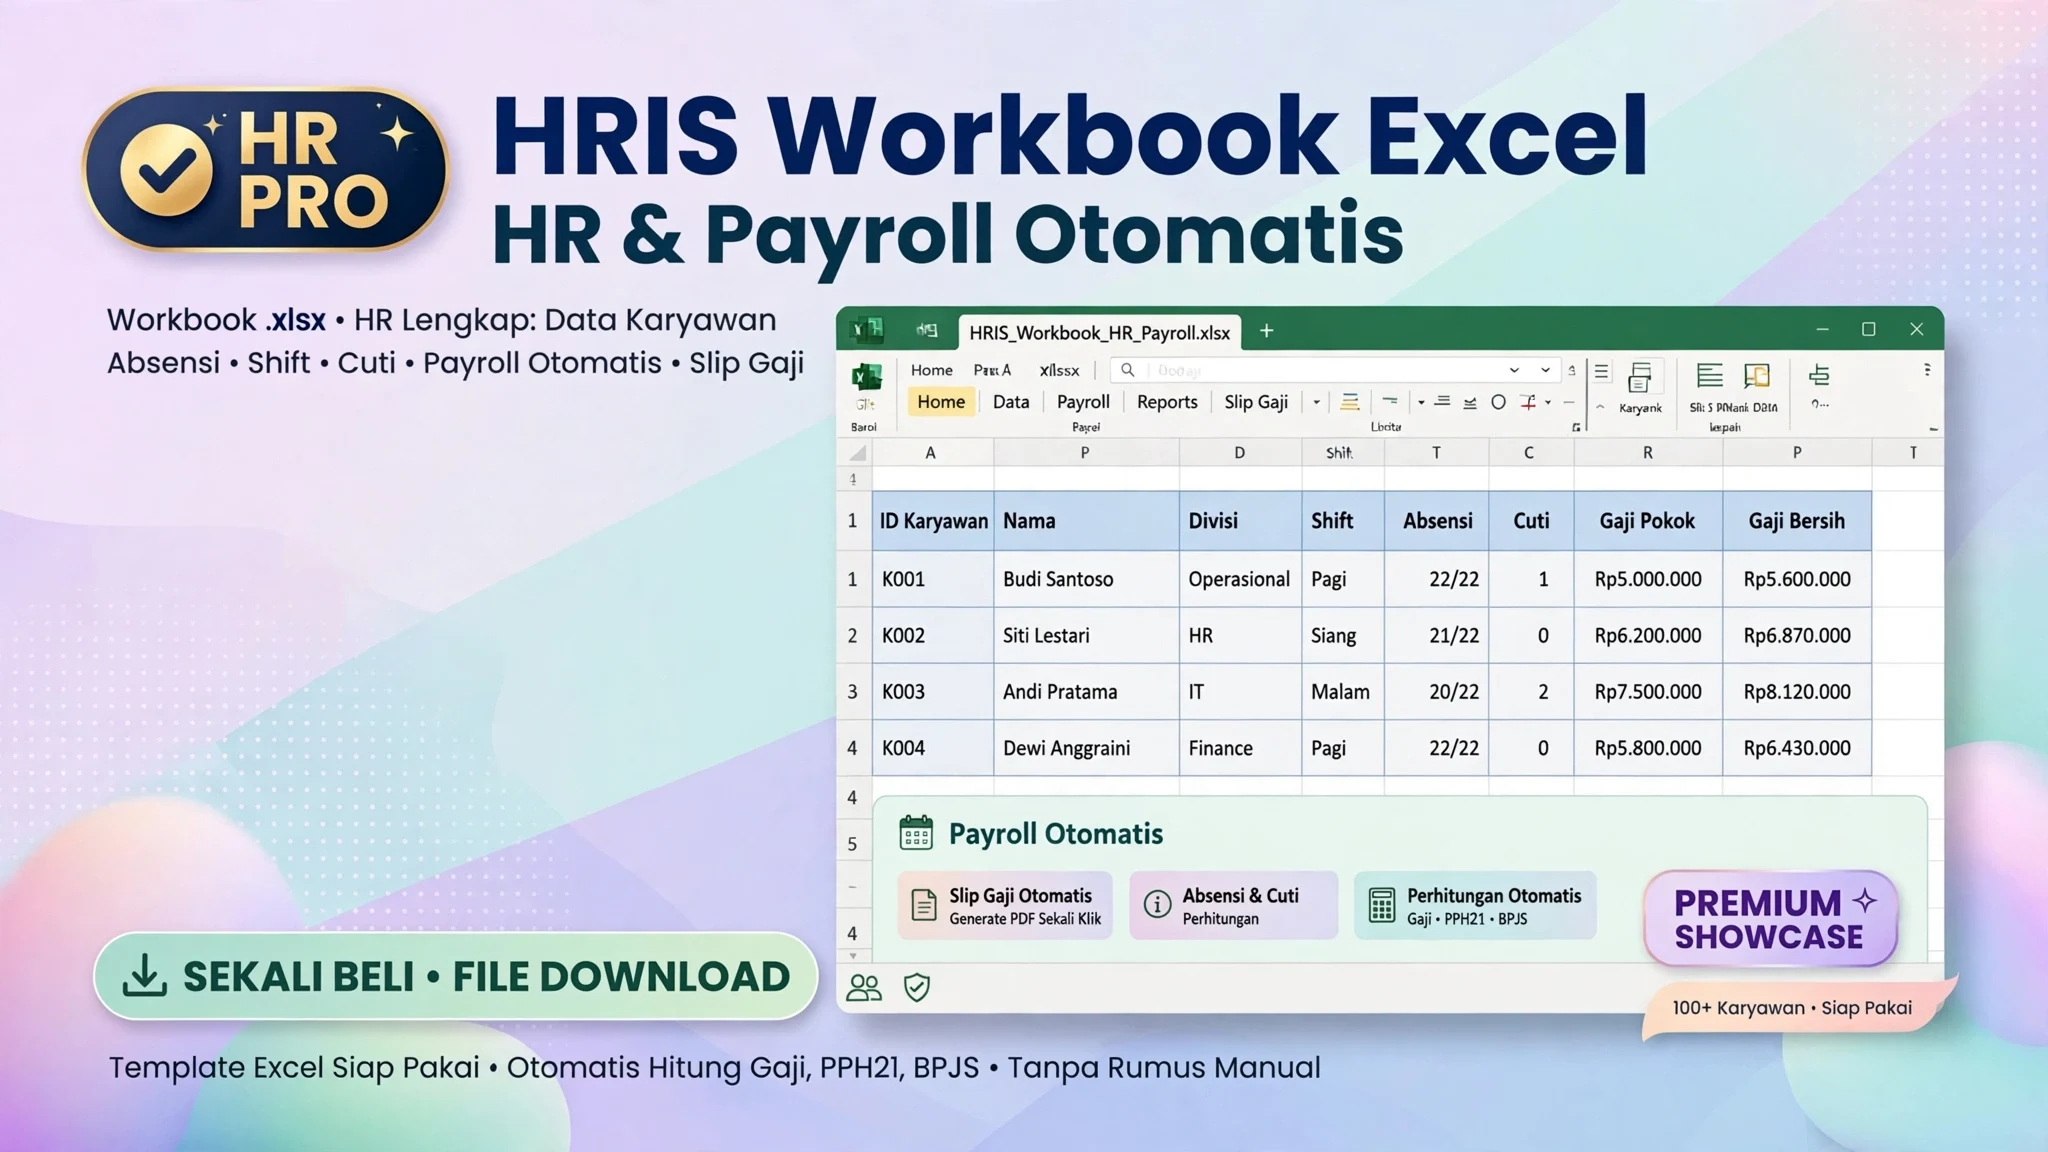Select the K003 employee ID cell
2048x1152 pixels.
pyautogui.click(x=933, y=691)
